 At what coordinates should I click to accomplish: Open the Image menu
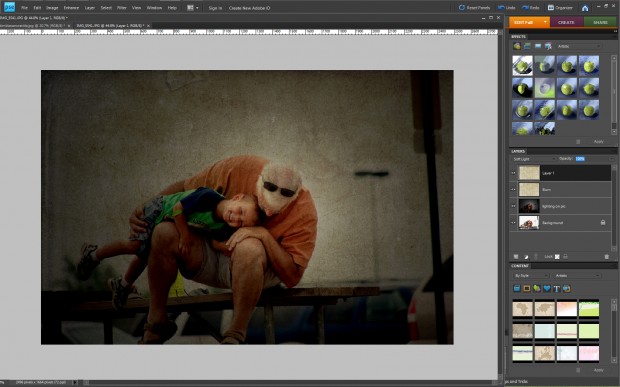click(52, 8)
